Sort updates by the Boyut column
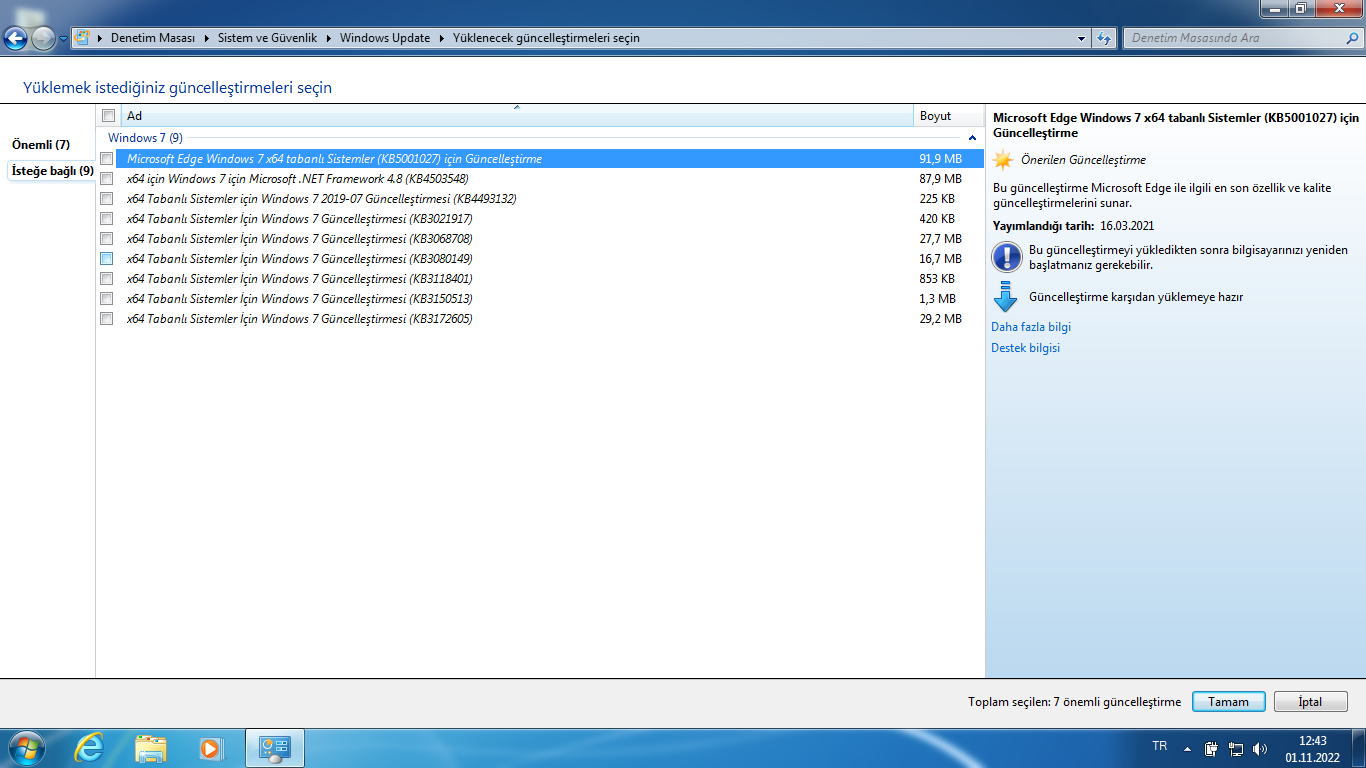The width and height of the screenshot is (1366, 768). click(x=948, y=116)
